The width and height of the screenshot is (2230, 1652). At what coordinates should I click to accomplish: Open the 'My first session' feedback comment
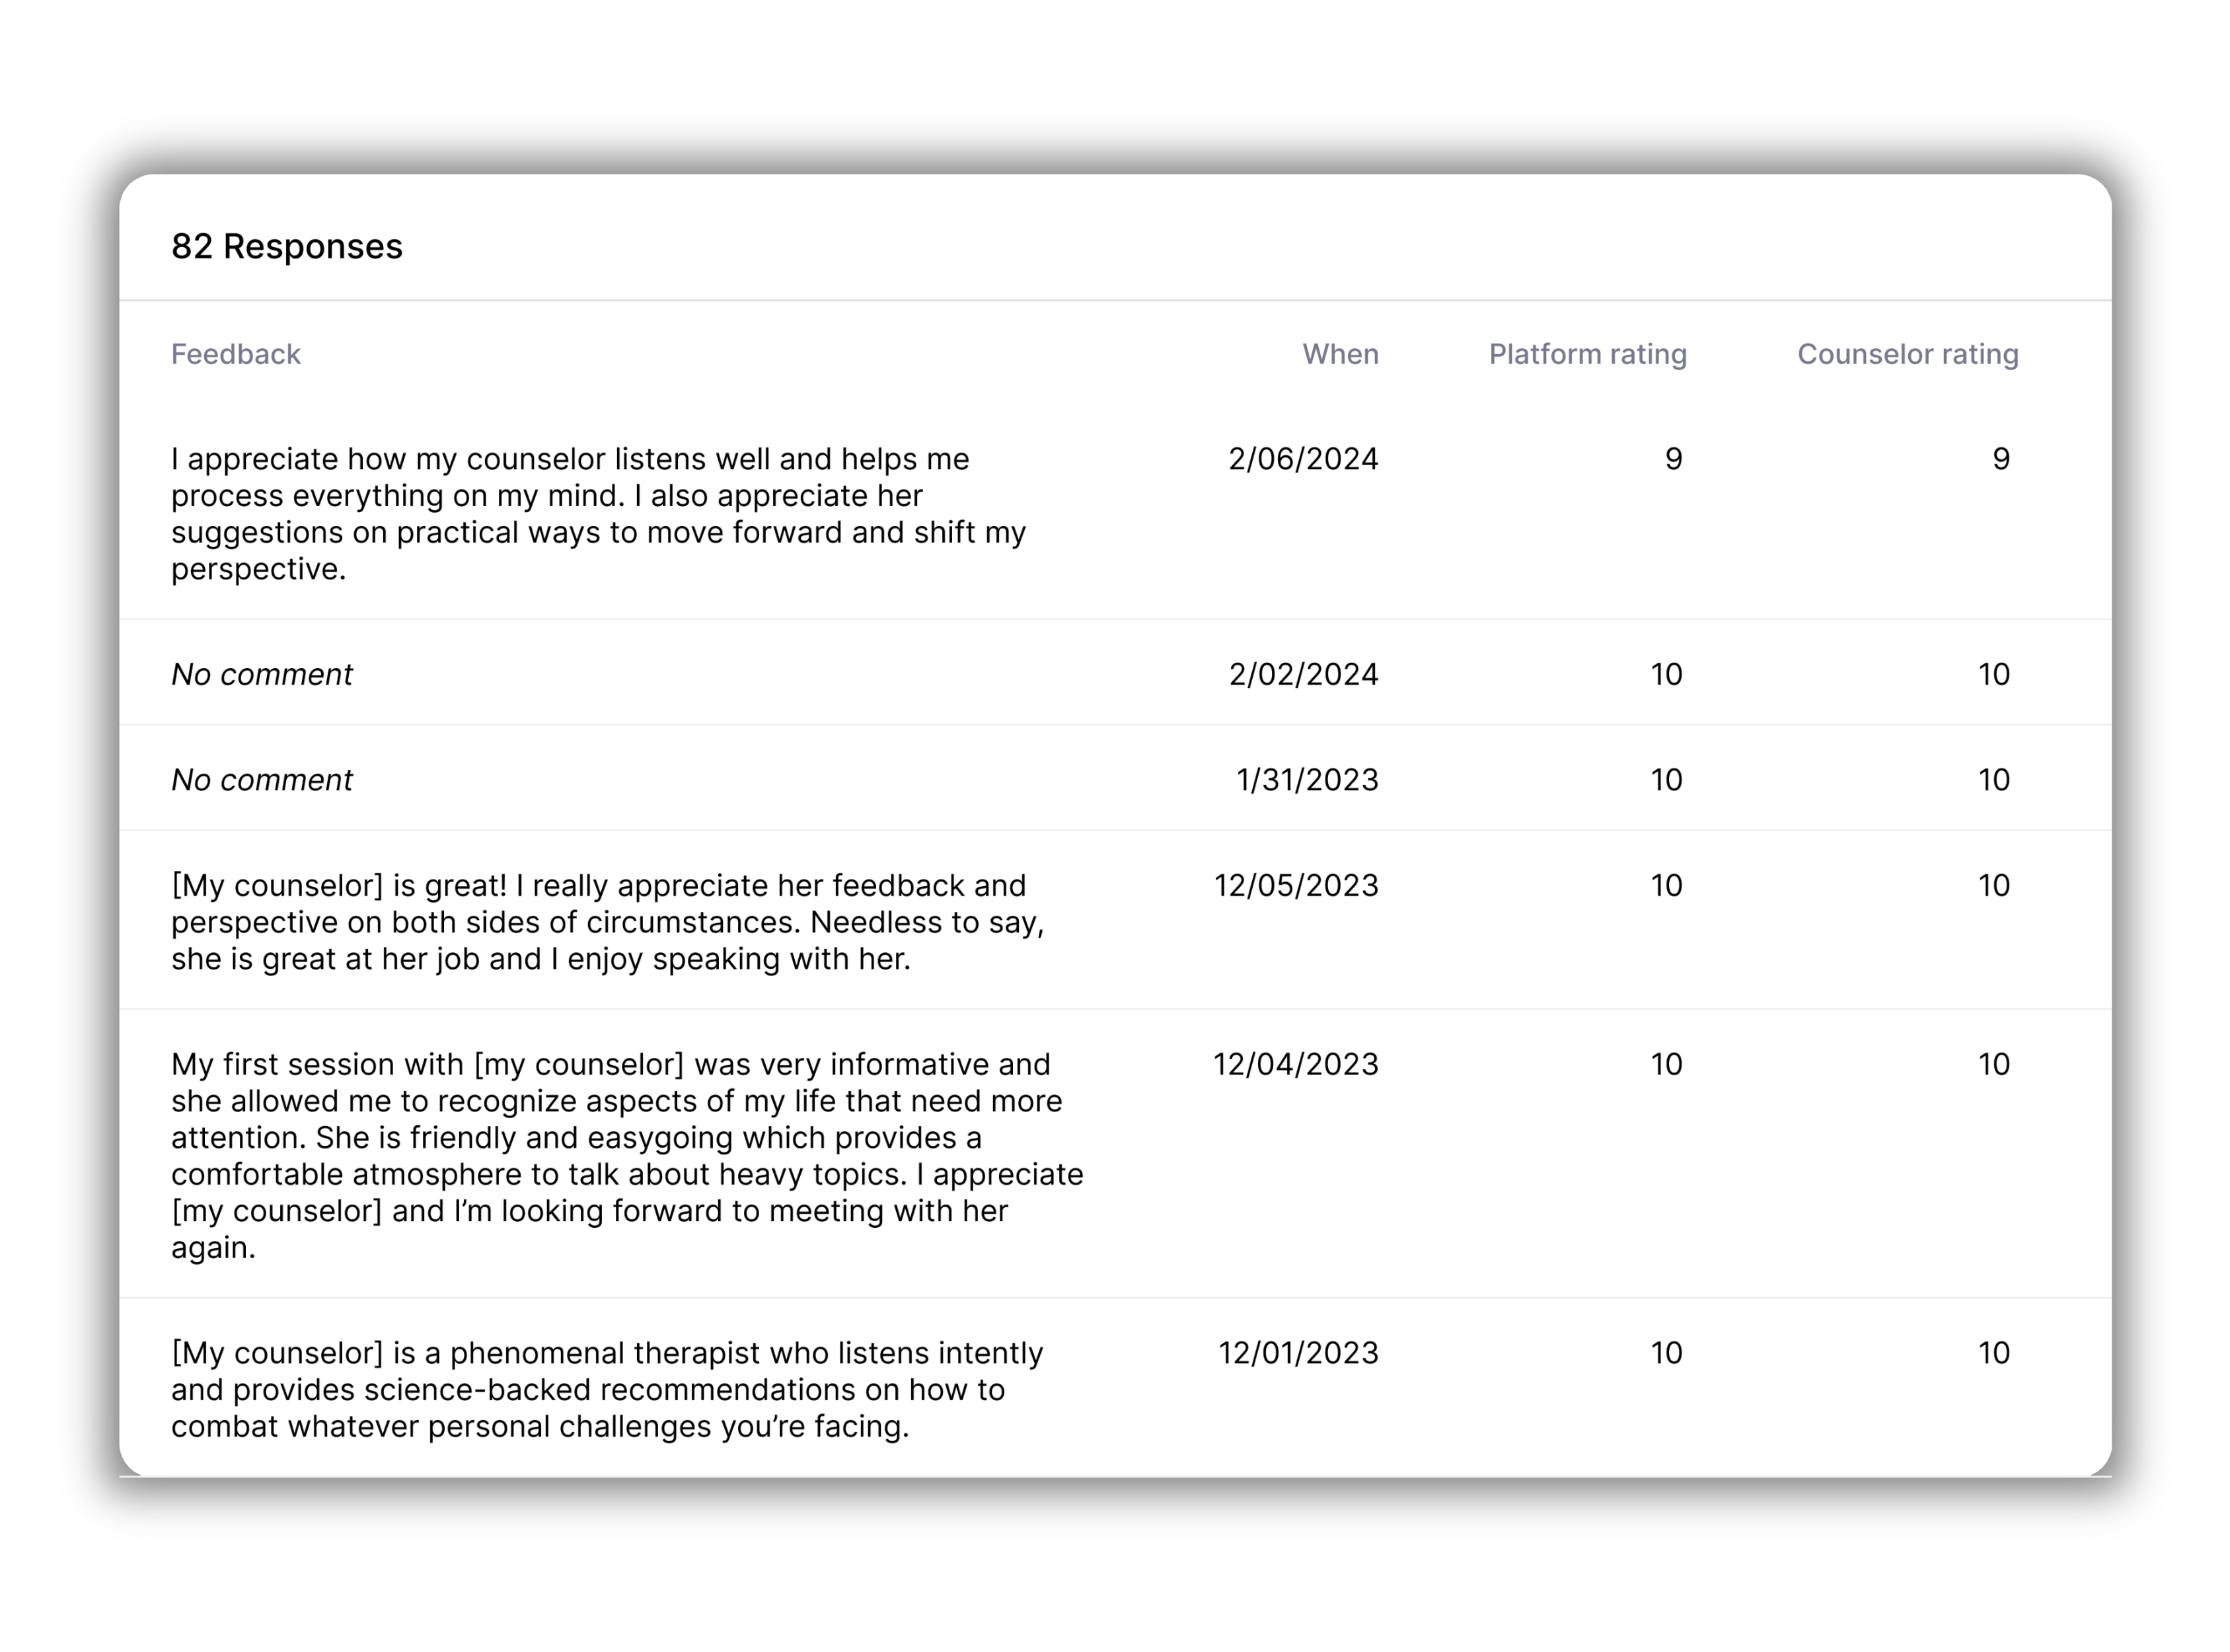[x=627, y=1156]
